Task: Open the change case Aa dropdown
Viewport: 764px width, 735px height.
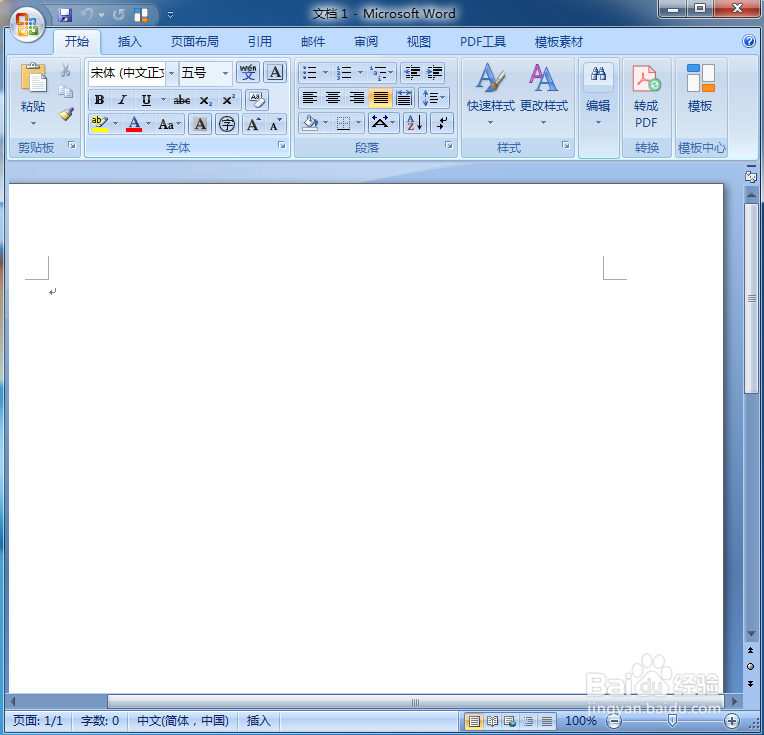Action: [170, 124]
